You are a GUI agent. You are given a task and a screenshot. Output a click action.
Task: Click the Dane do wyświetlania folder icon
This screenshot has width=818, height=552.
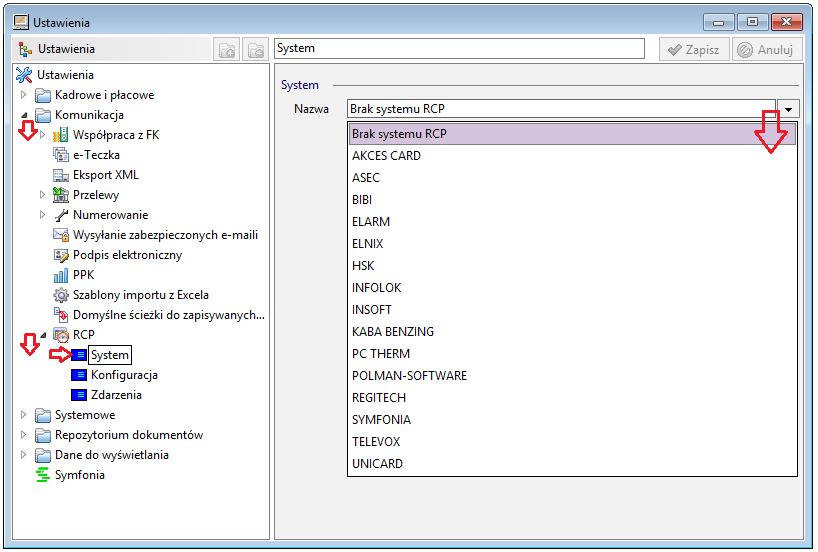coord(43,455)
